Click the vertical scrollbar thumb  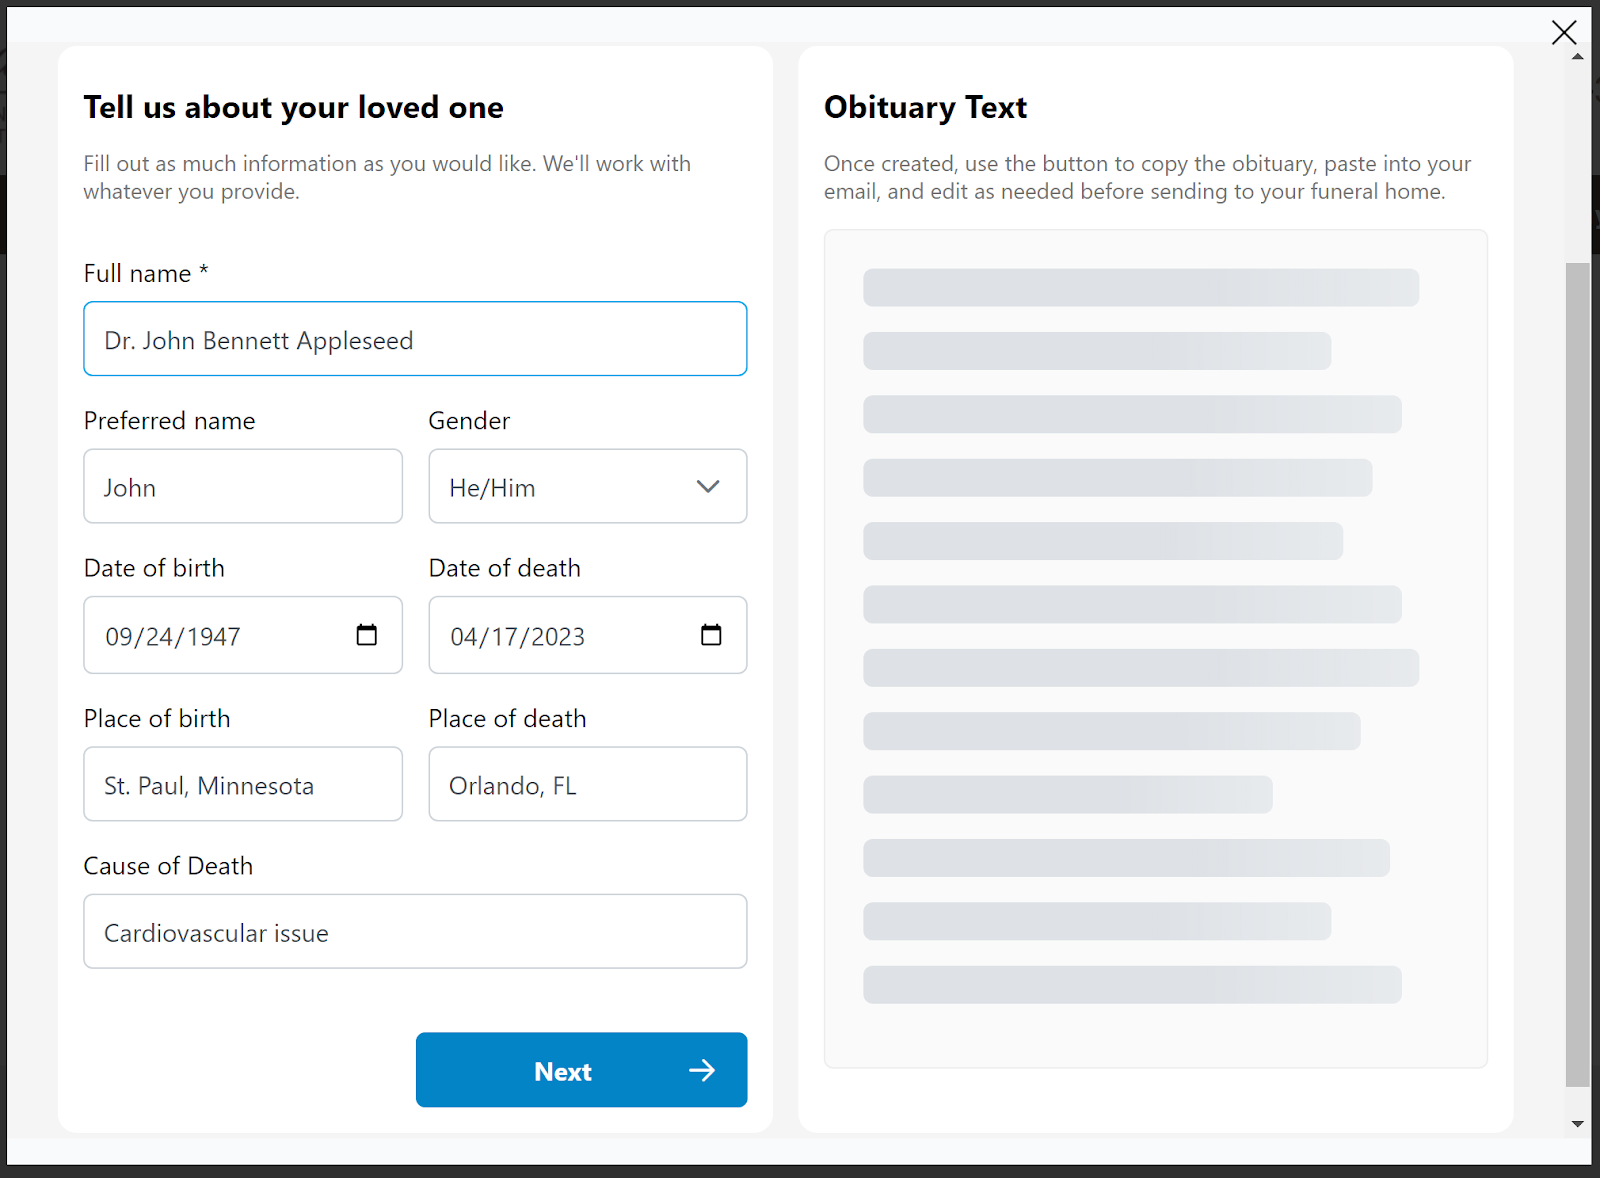[x=1578, y=674]
